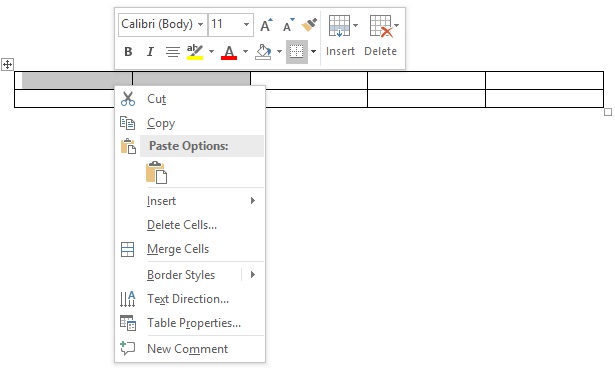The image size is (615, 375).
Task: Click the Grow Font icon
Action: (x=266, y=25)
